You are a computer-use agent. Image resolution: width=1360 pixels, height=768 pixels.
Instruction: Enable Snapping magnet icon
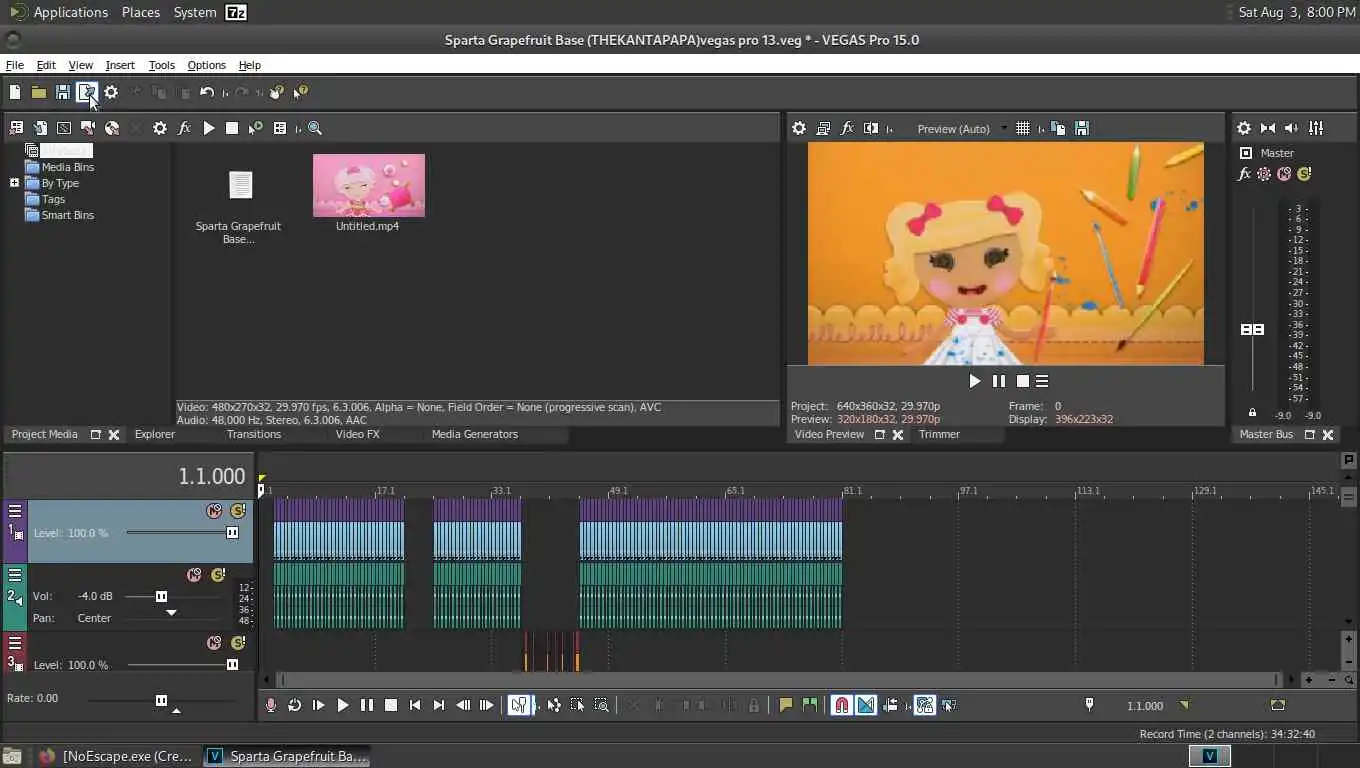point(842,705)
